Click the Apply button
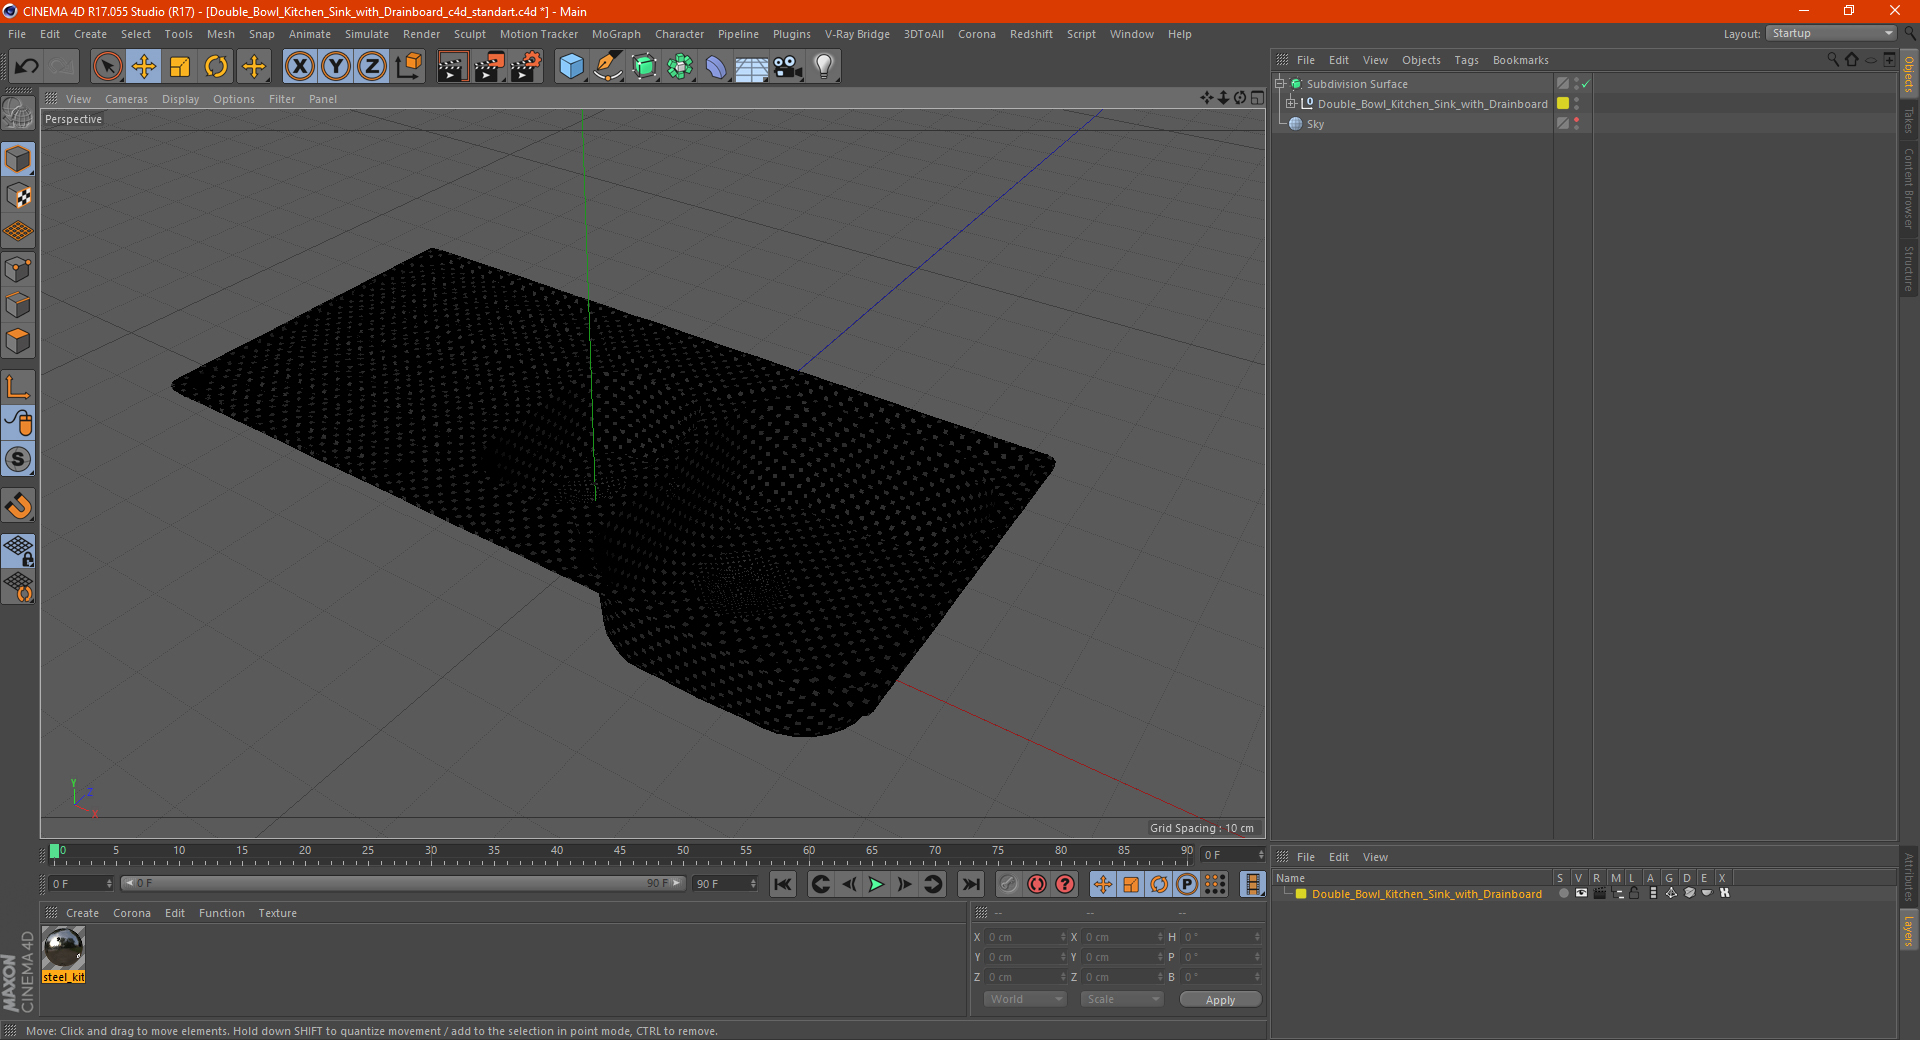The width and height of the screenshot is (1920, 1040). pyautogui.click(x=1220, y=999)
